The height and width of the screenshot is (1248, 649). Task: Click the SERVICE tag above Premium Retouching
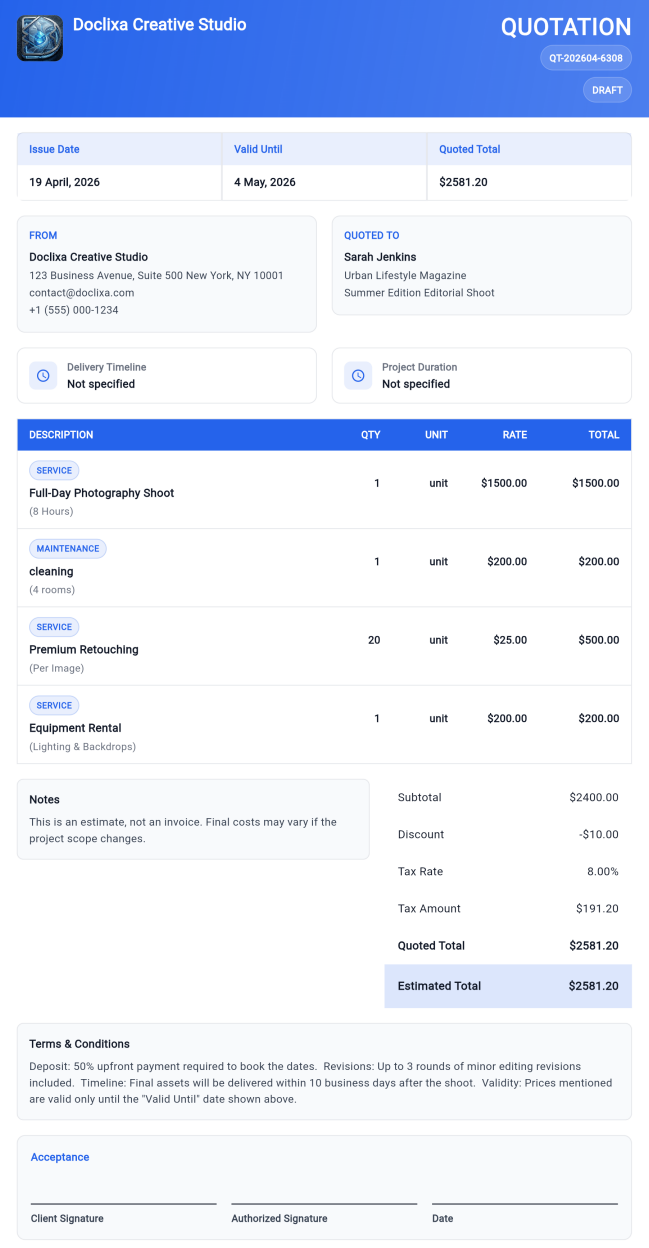(x=54, y=627)
